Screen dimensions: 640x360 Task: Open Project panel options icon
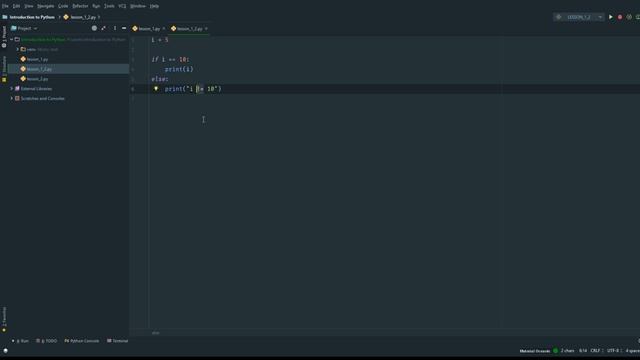tap(115, 28)
